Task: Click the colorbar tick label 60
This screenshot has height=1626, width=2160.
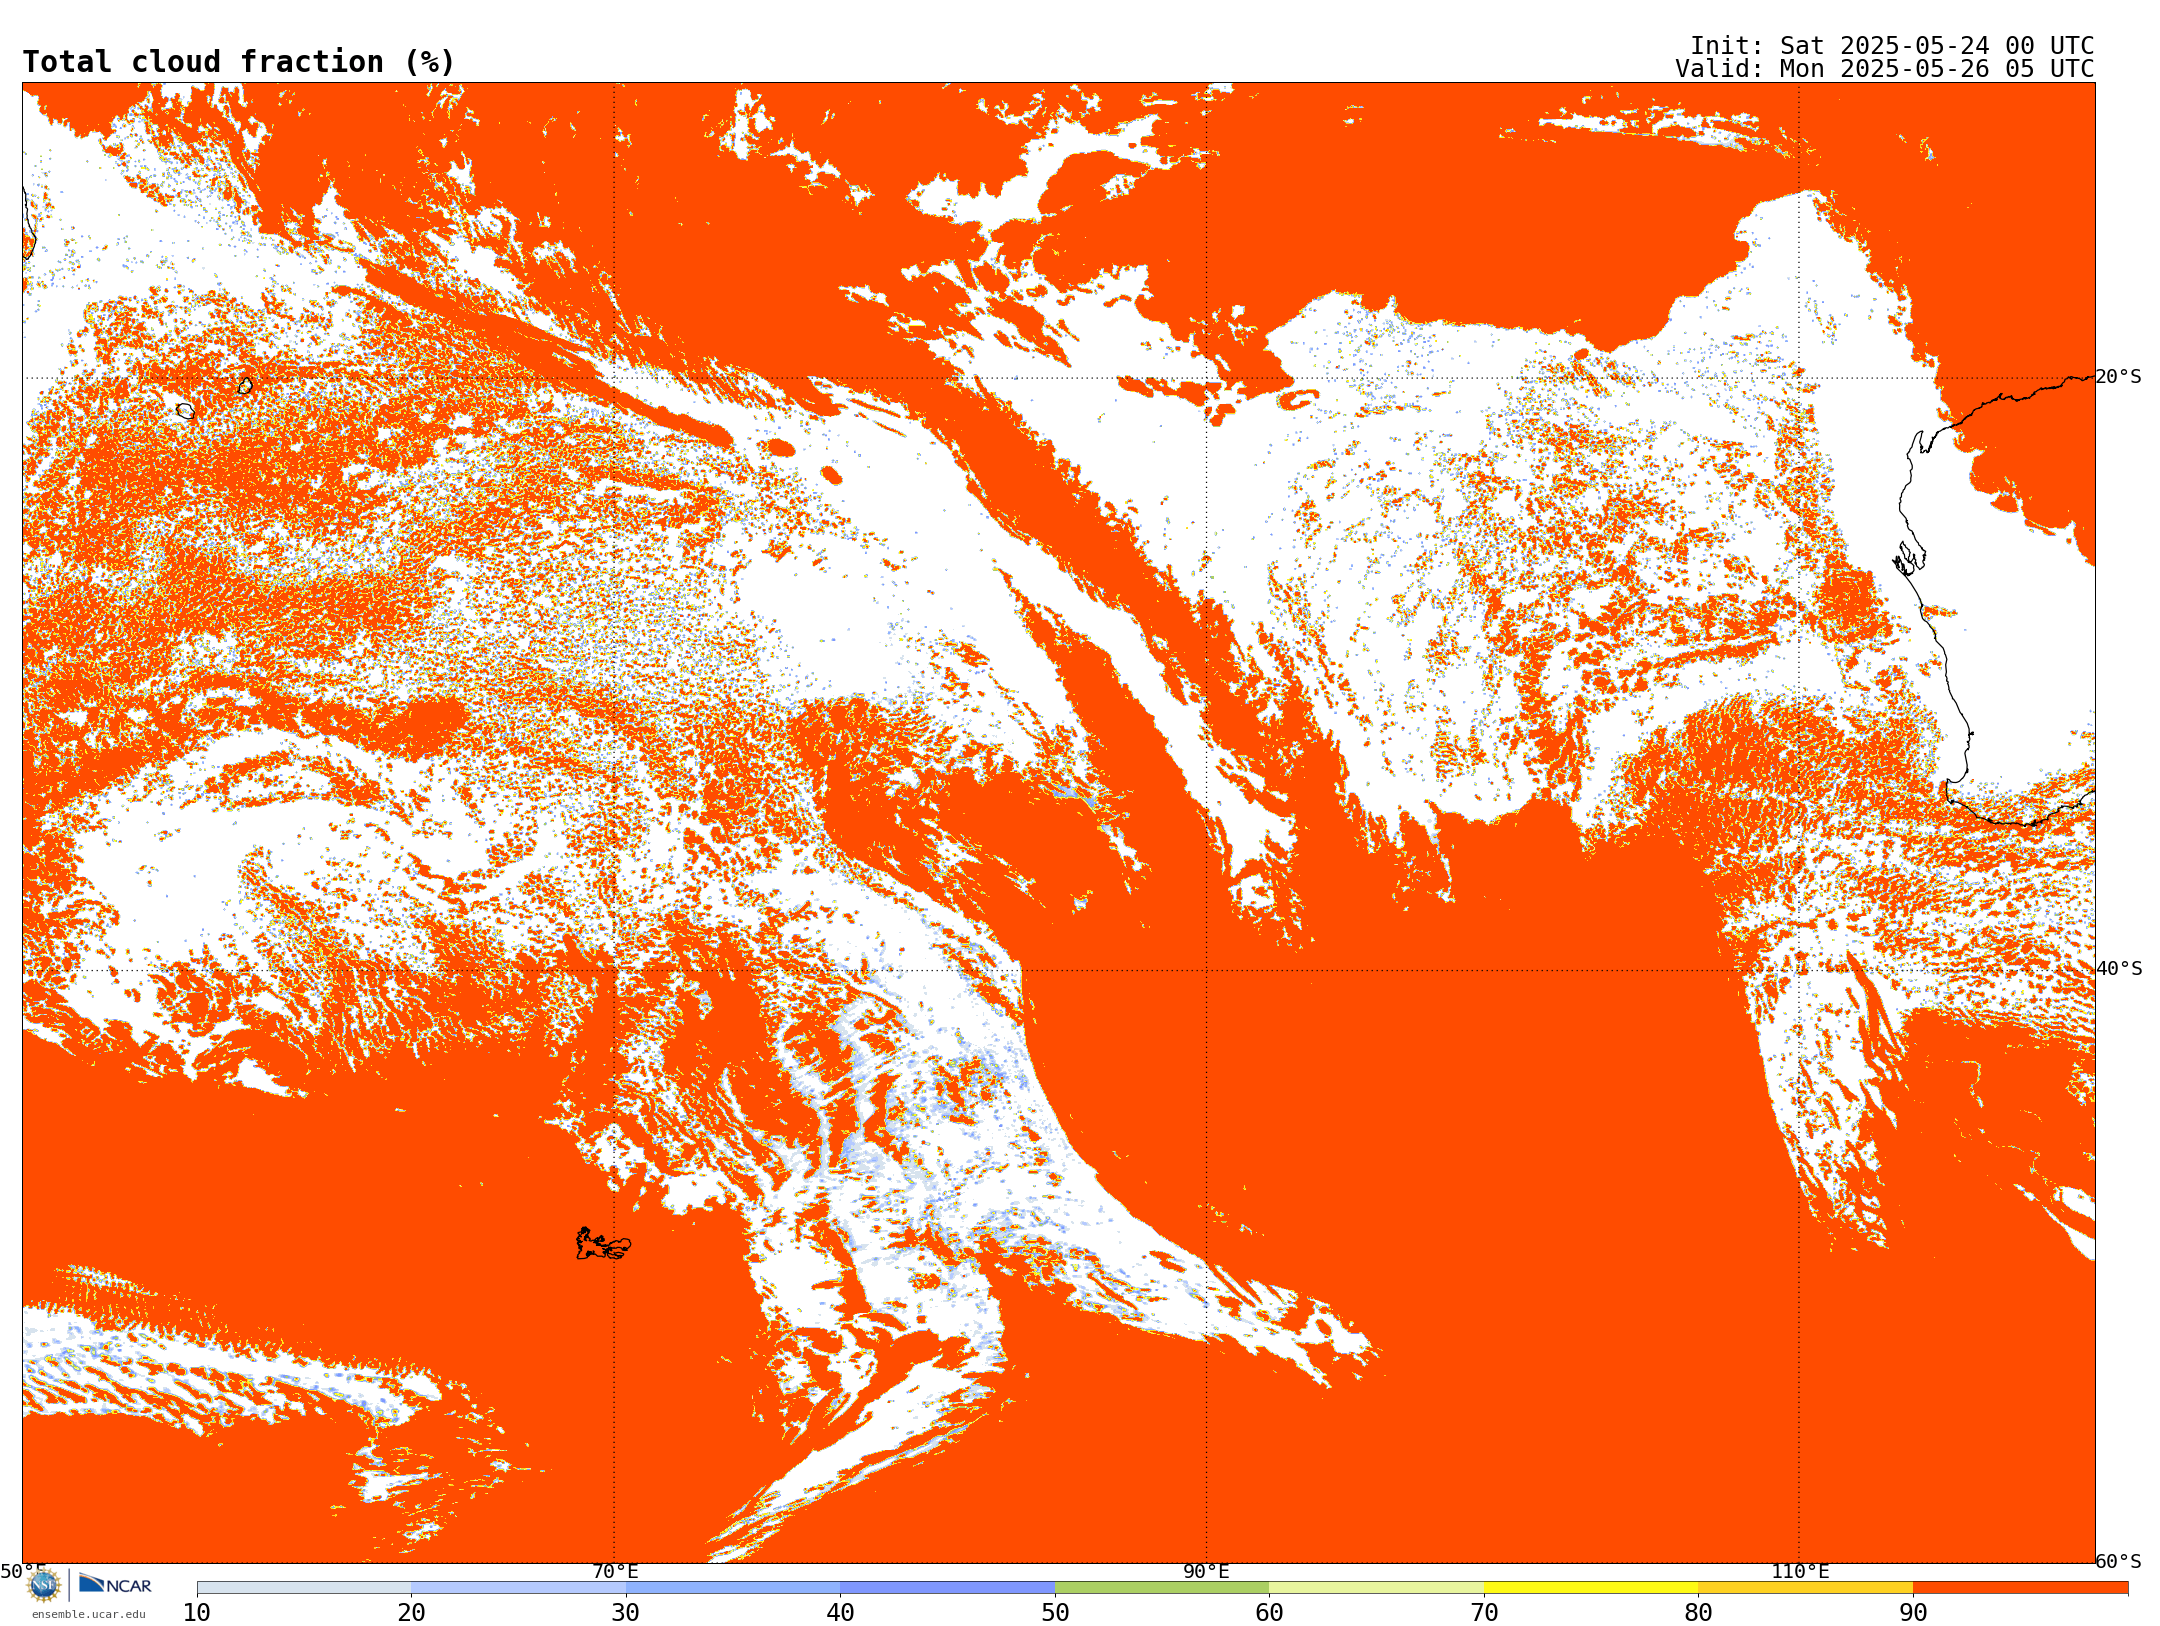Action: click(1269, 1613)
